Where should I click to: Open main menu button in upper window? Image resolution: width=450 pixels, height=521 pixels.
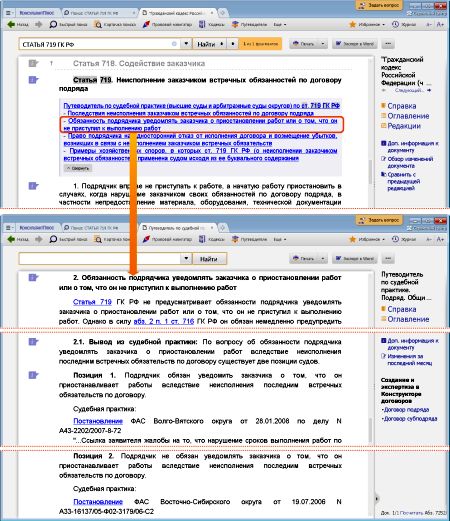pyautogui.click(x=9, y=13)
